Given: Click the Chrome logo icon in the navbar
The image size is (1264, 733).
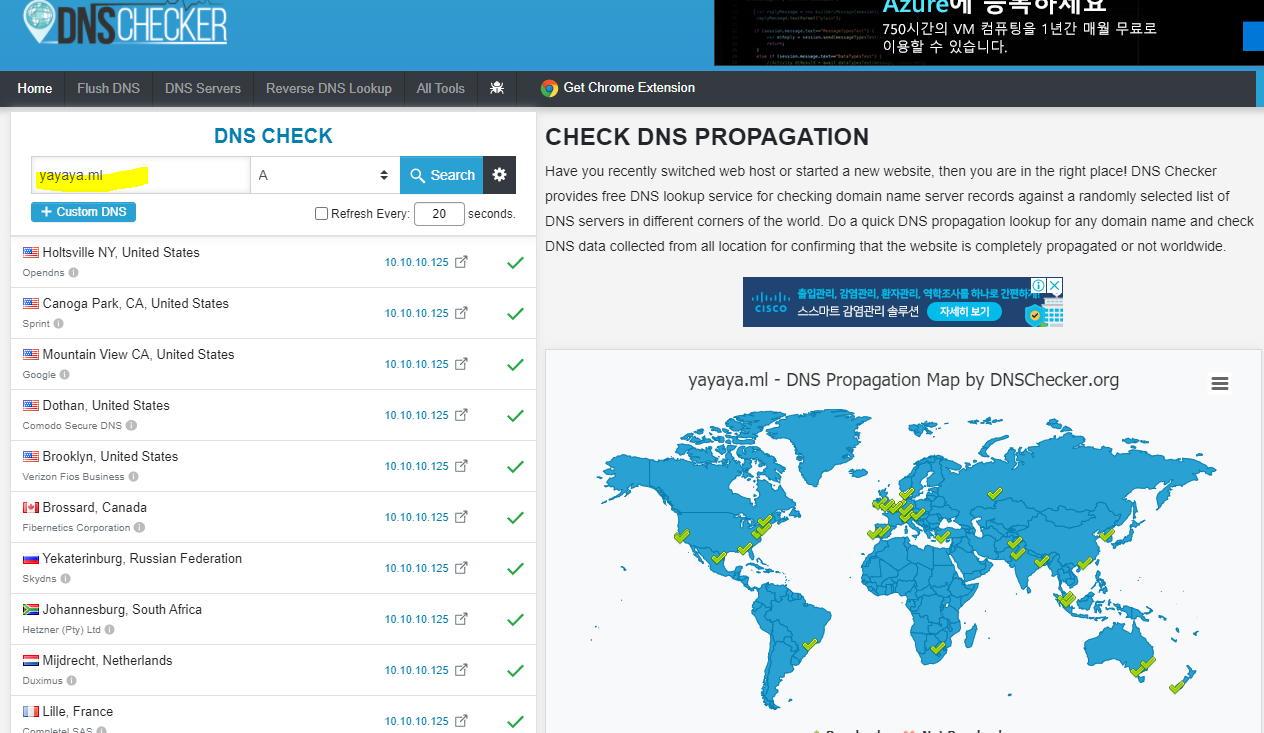Looking at the screenshot, I should pos(549,88).
